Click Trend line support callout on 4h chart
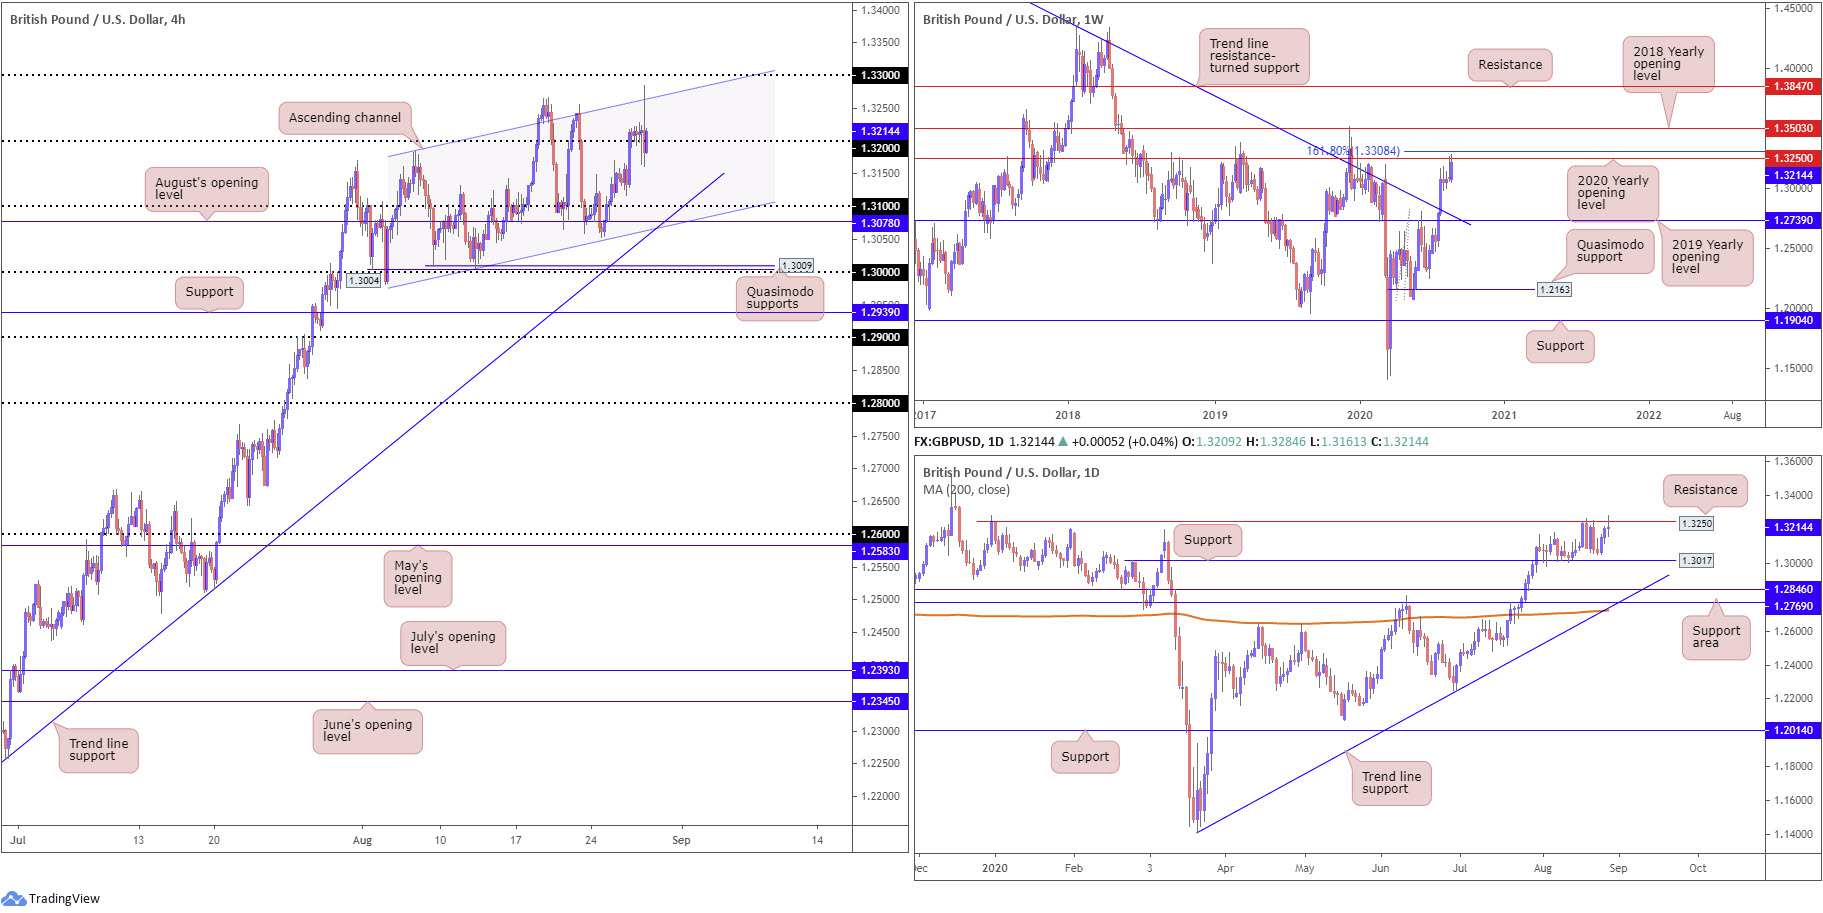 (x=99, y=750)
